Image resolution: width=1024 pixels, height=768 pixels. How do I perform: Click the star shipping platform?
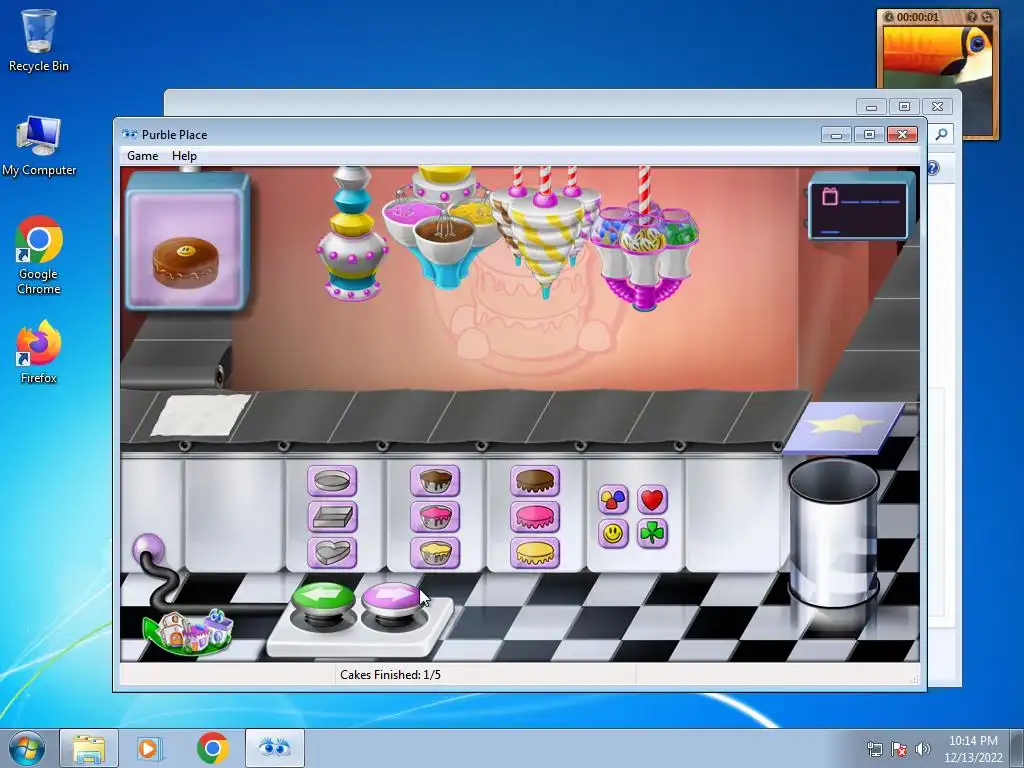[x=844, y=427]
